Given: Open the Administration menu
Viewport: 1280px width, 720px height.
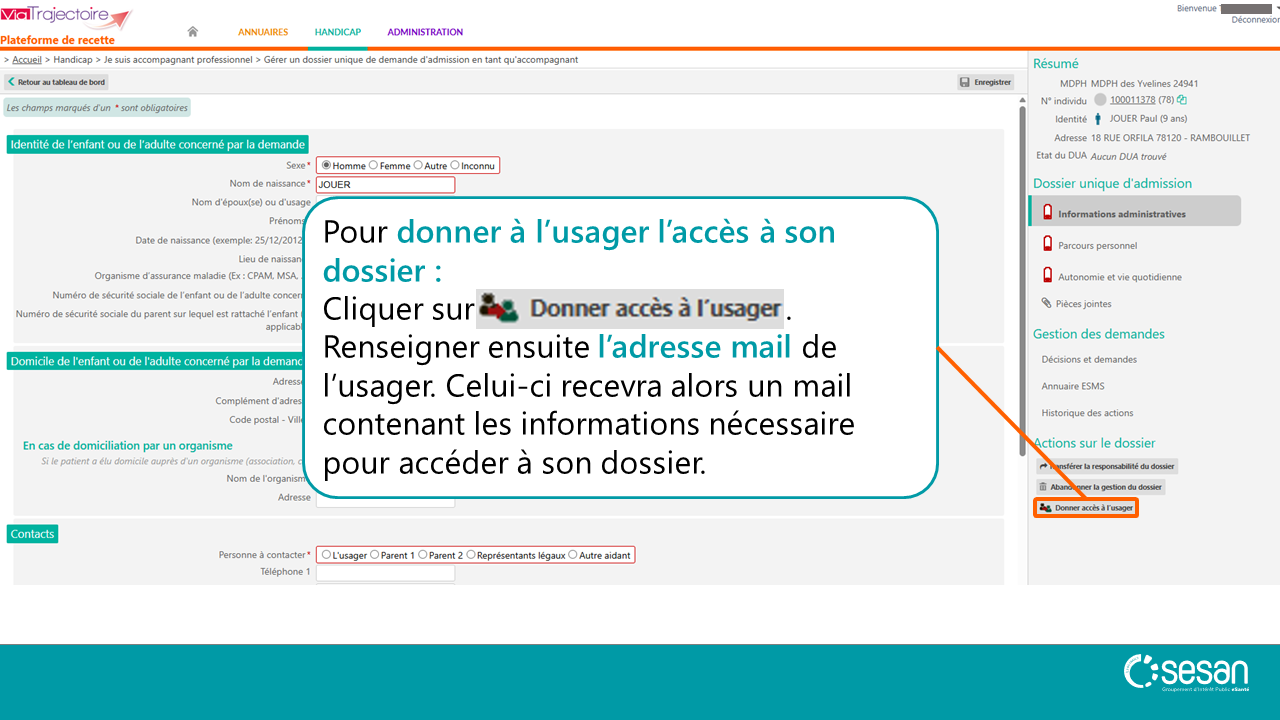Looking at the screenshot, I should [425, 32].
